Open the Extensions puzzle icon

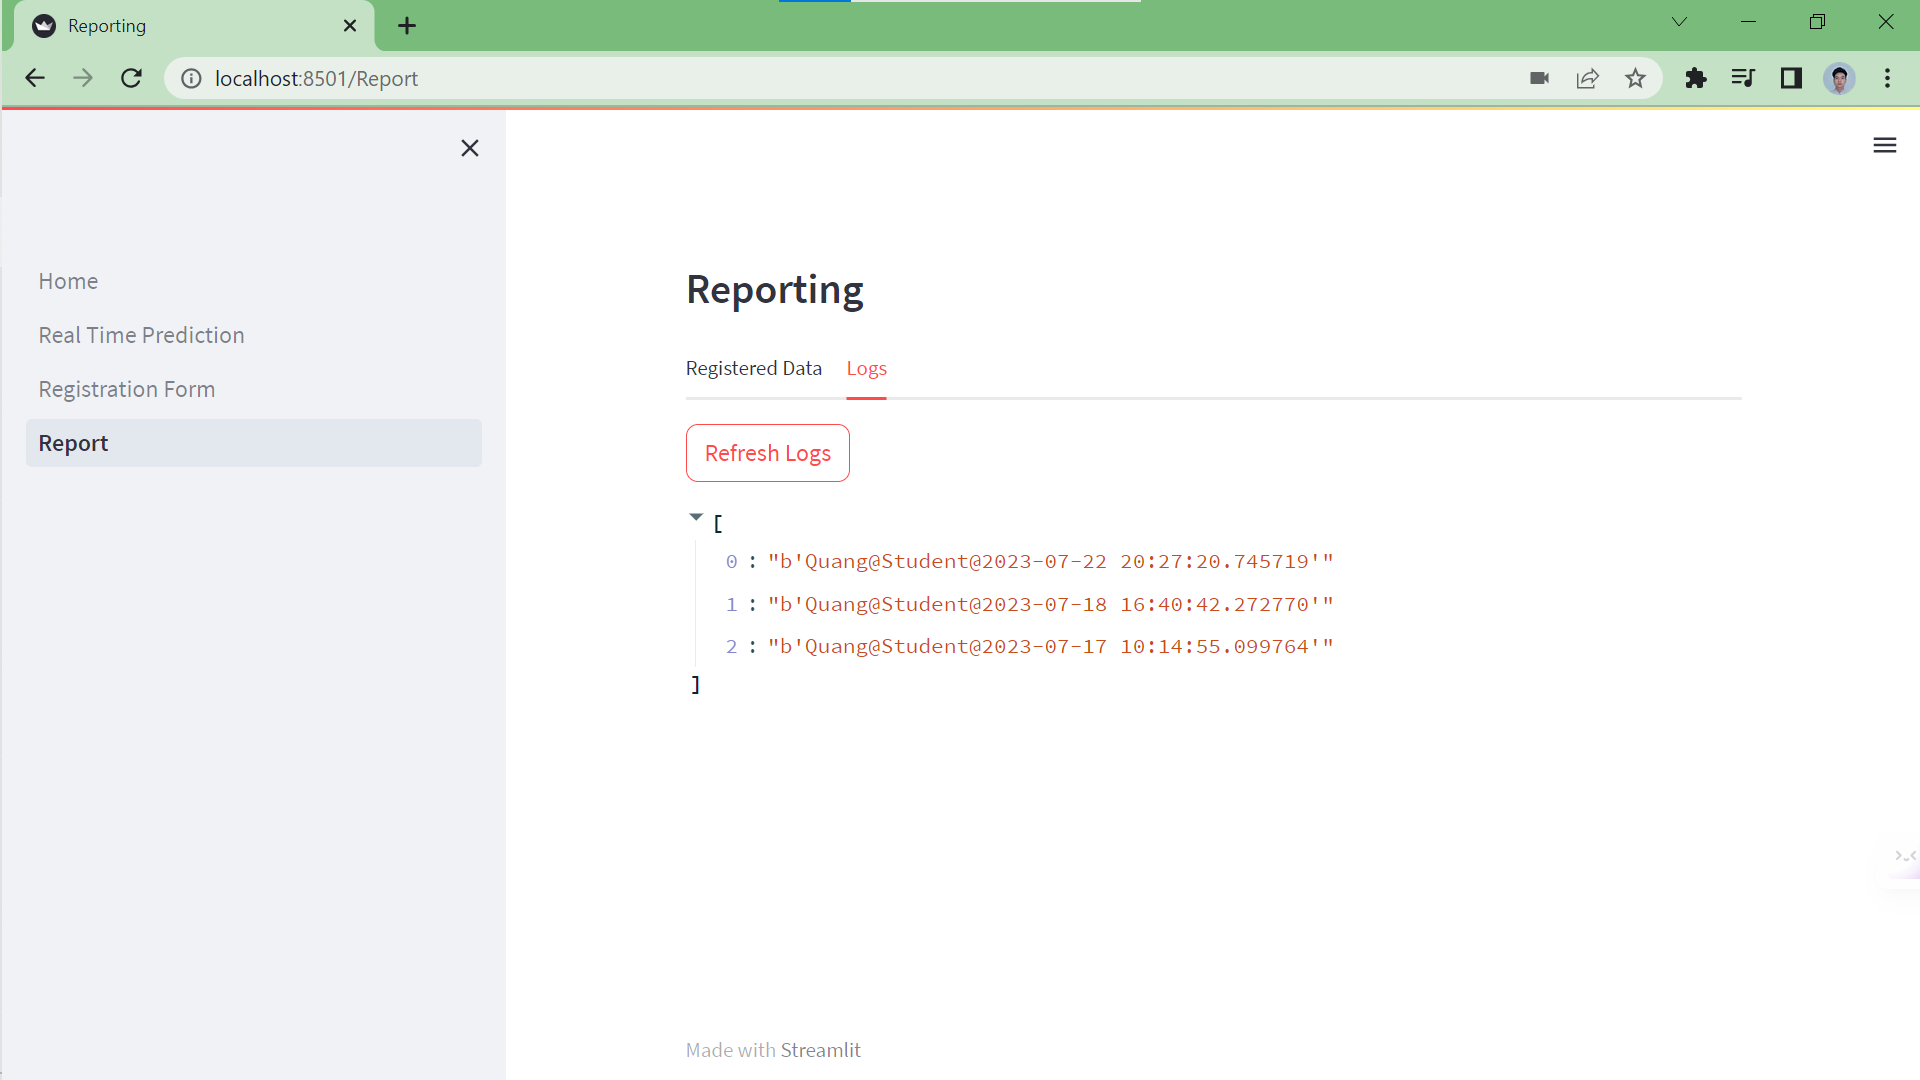tap(1695, 78)
